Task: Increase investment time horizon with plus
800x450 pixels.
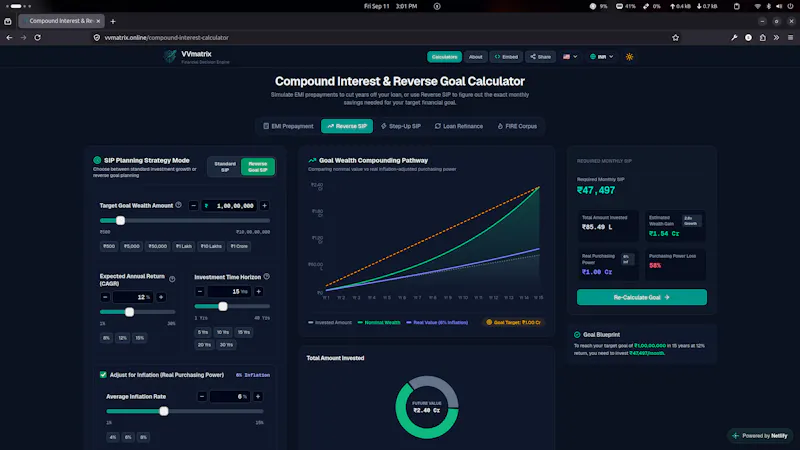Action: pyautogui.click(x=259, y=291)
